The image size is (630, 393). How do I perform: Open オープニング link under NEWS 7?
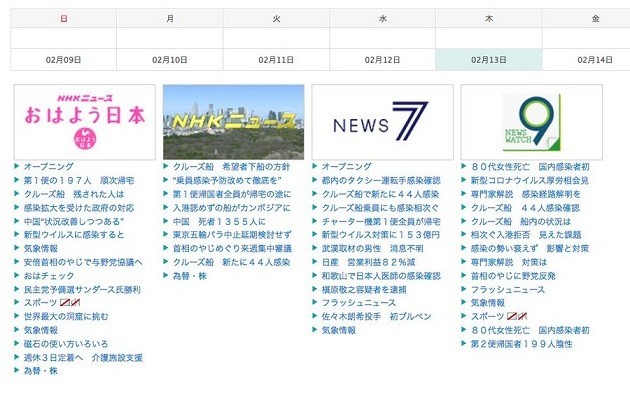coord(346,166)
